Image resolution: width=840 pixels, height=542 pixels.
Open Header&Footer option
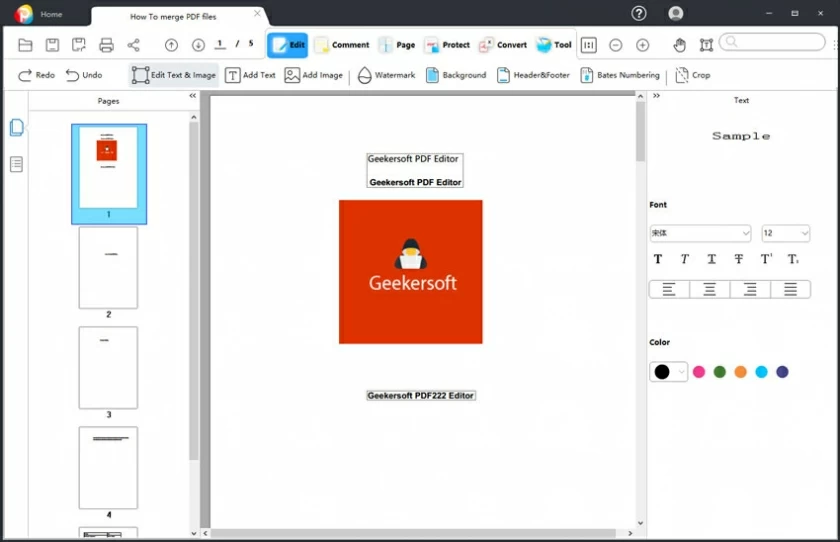[533, 75]
